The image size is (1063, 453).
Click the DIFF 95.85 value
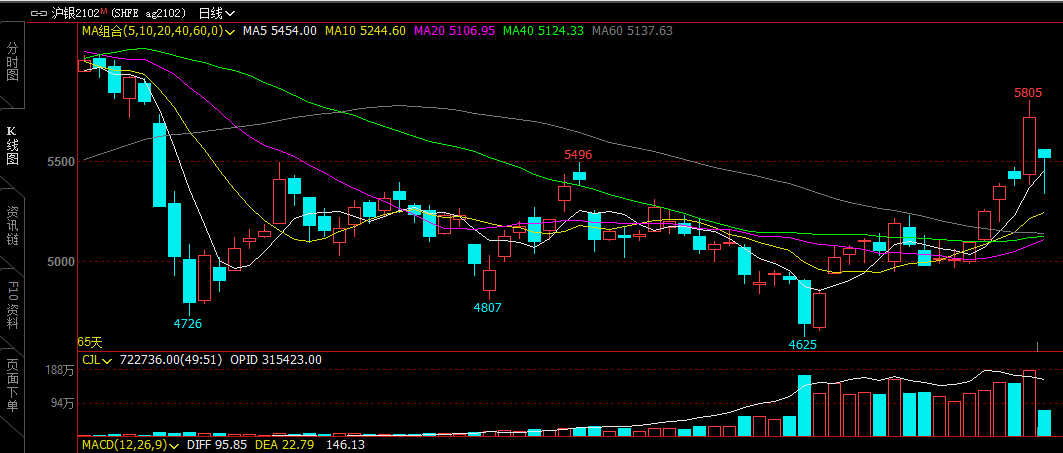(217, 445)
